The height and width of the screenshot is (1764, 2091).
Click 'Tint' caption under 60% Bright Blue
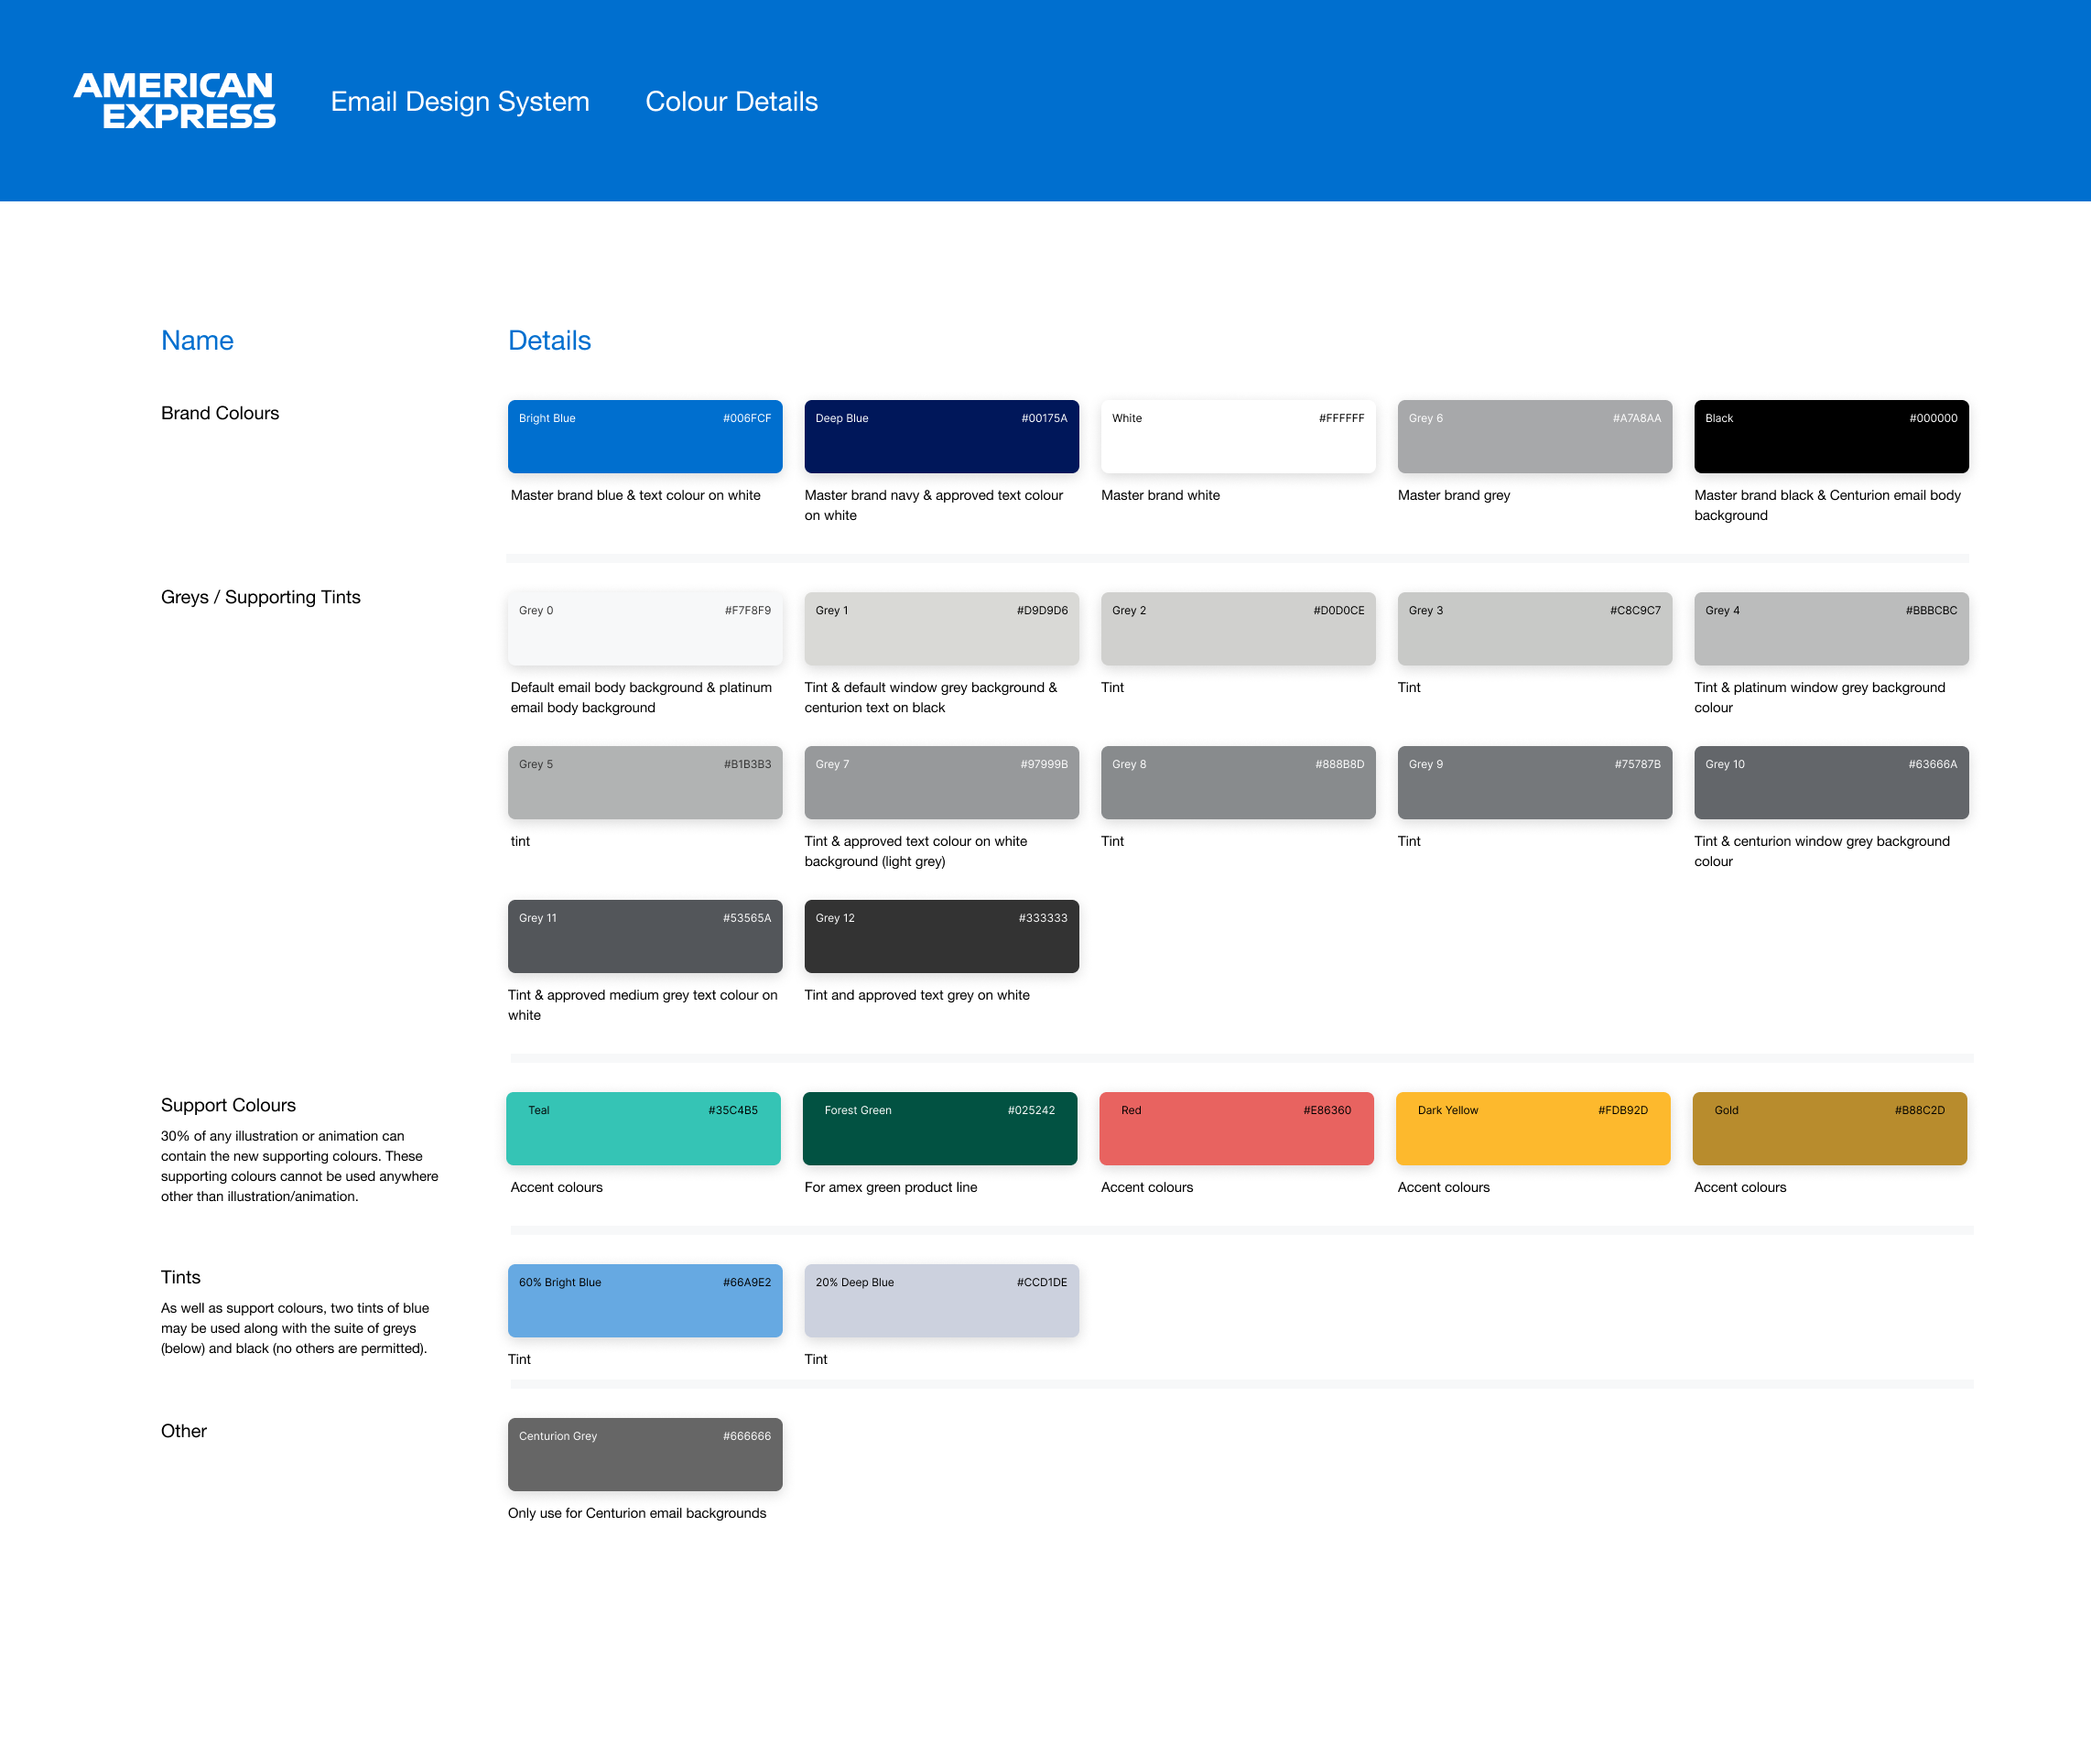point(519,1359)
